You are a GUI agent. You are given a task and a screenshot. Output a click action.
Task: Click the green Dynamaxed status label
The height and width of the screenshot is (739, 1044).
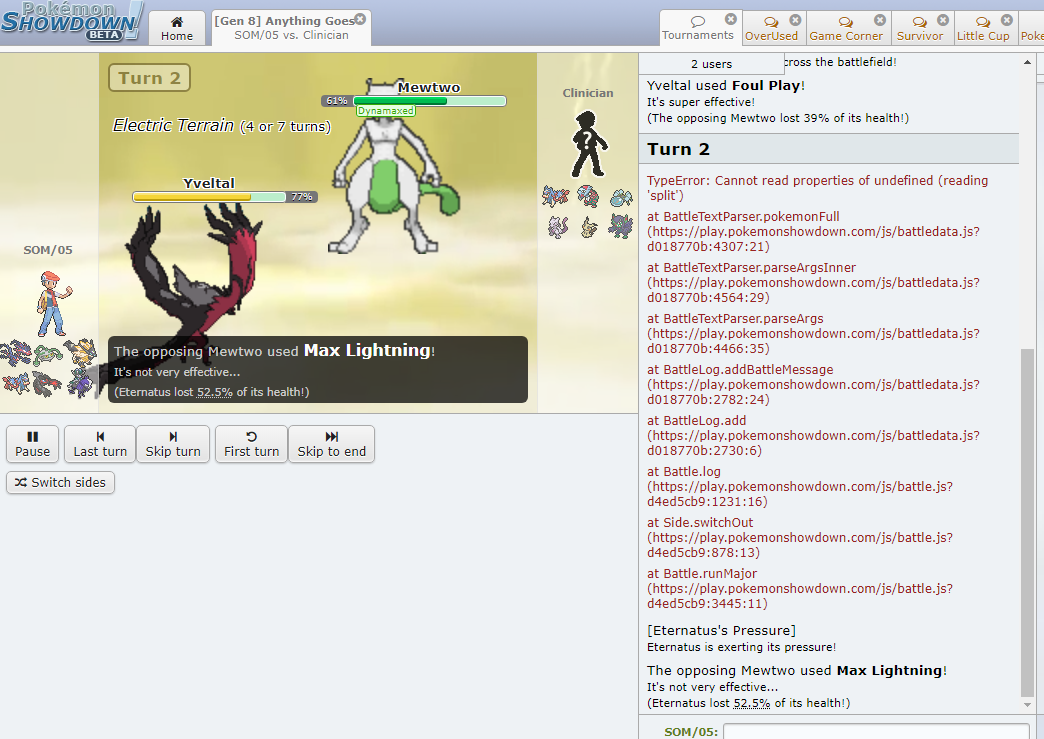386,111
